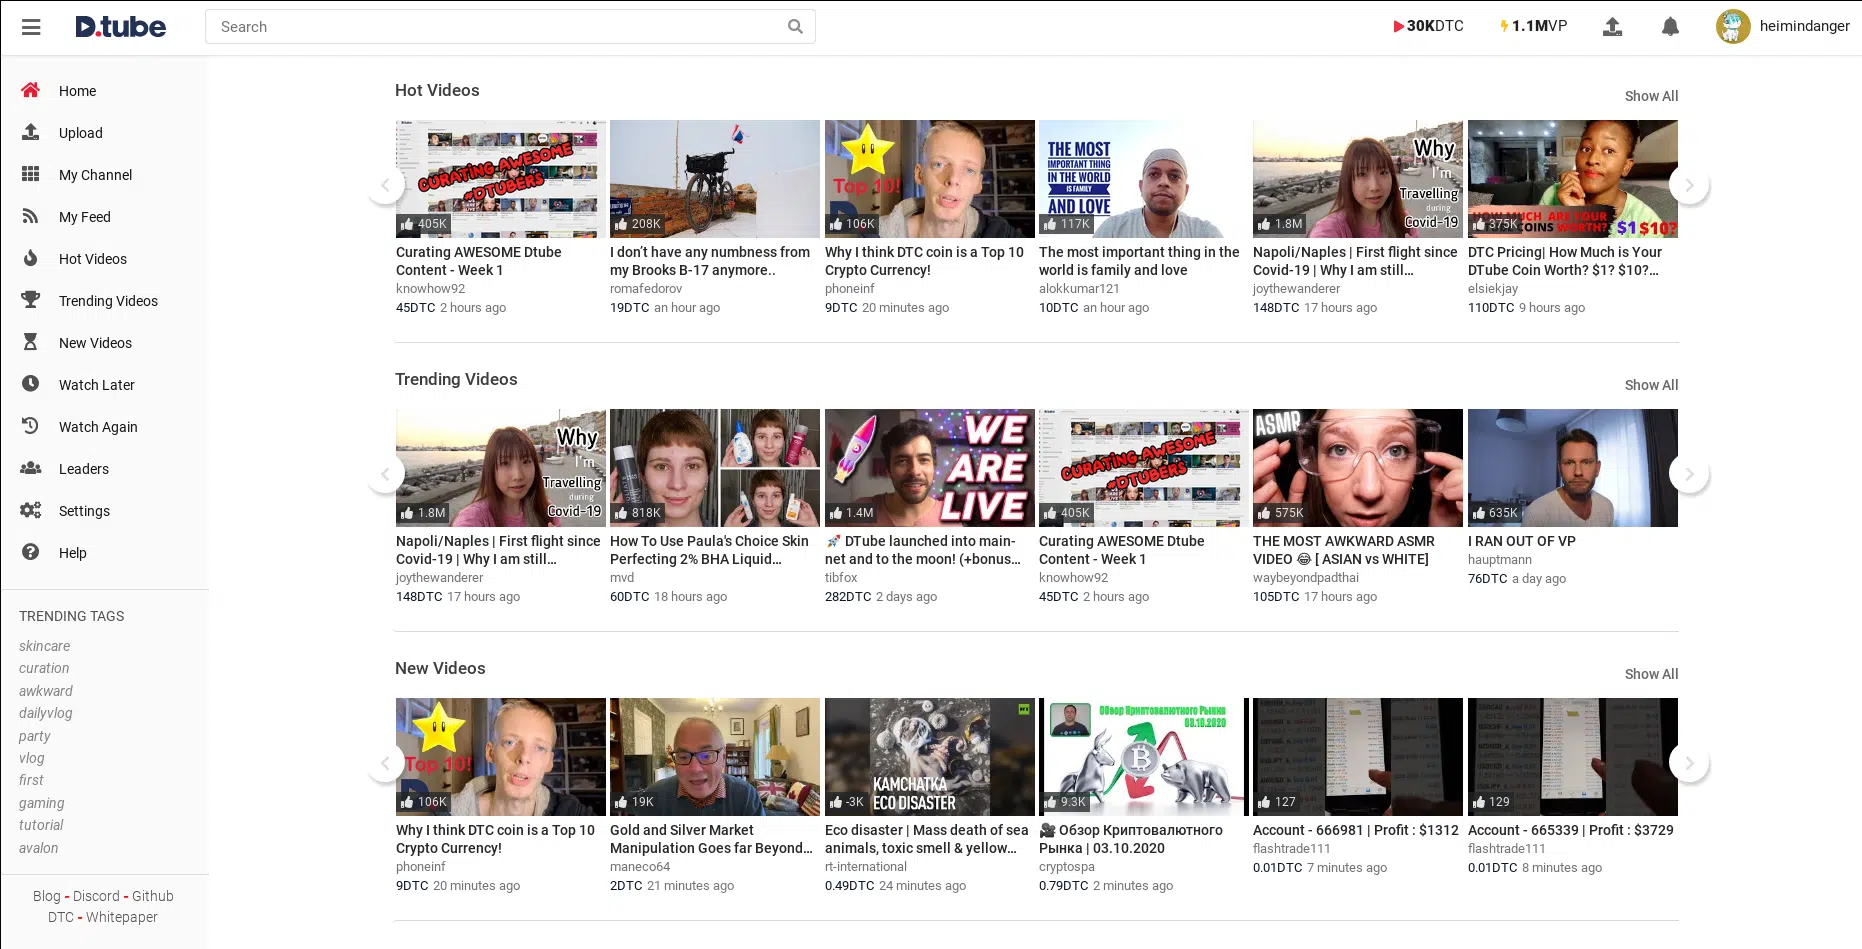
Task: Open channel hauptmann
Action: pyautogui.click(x=1500, y=560)
